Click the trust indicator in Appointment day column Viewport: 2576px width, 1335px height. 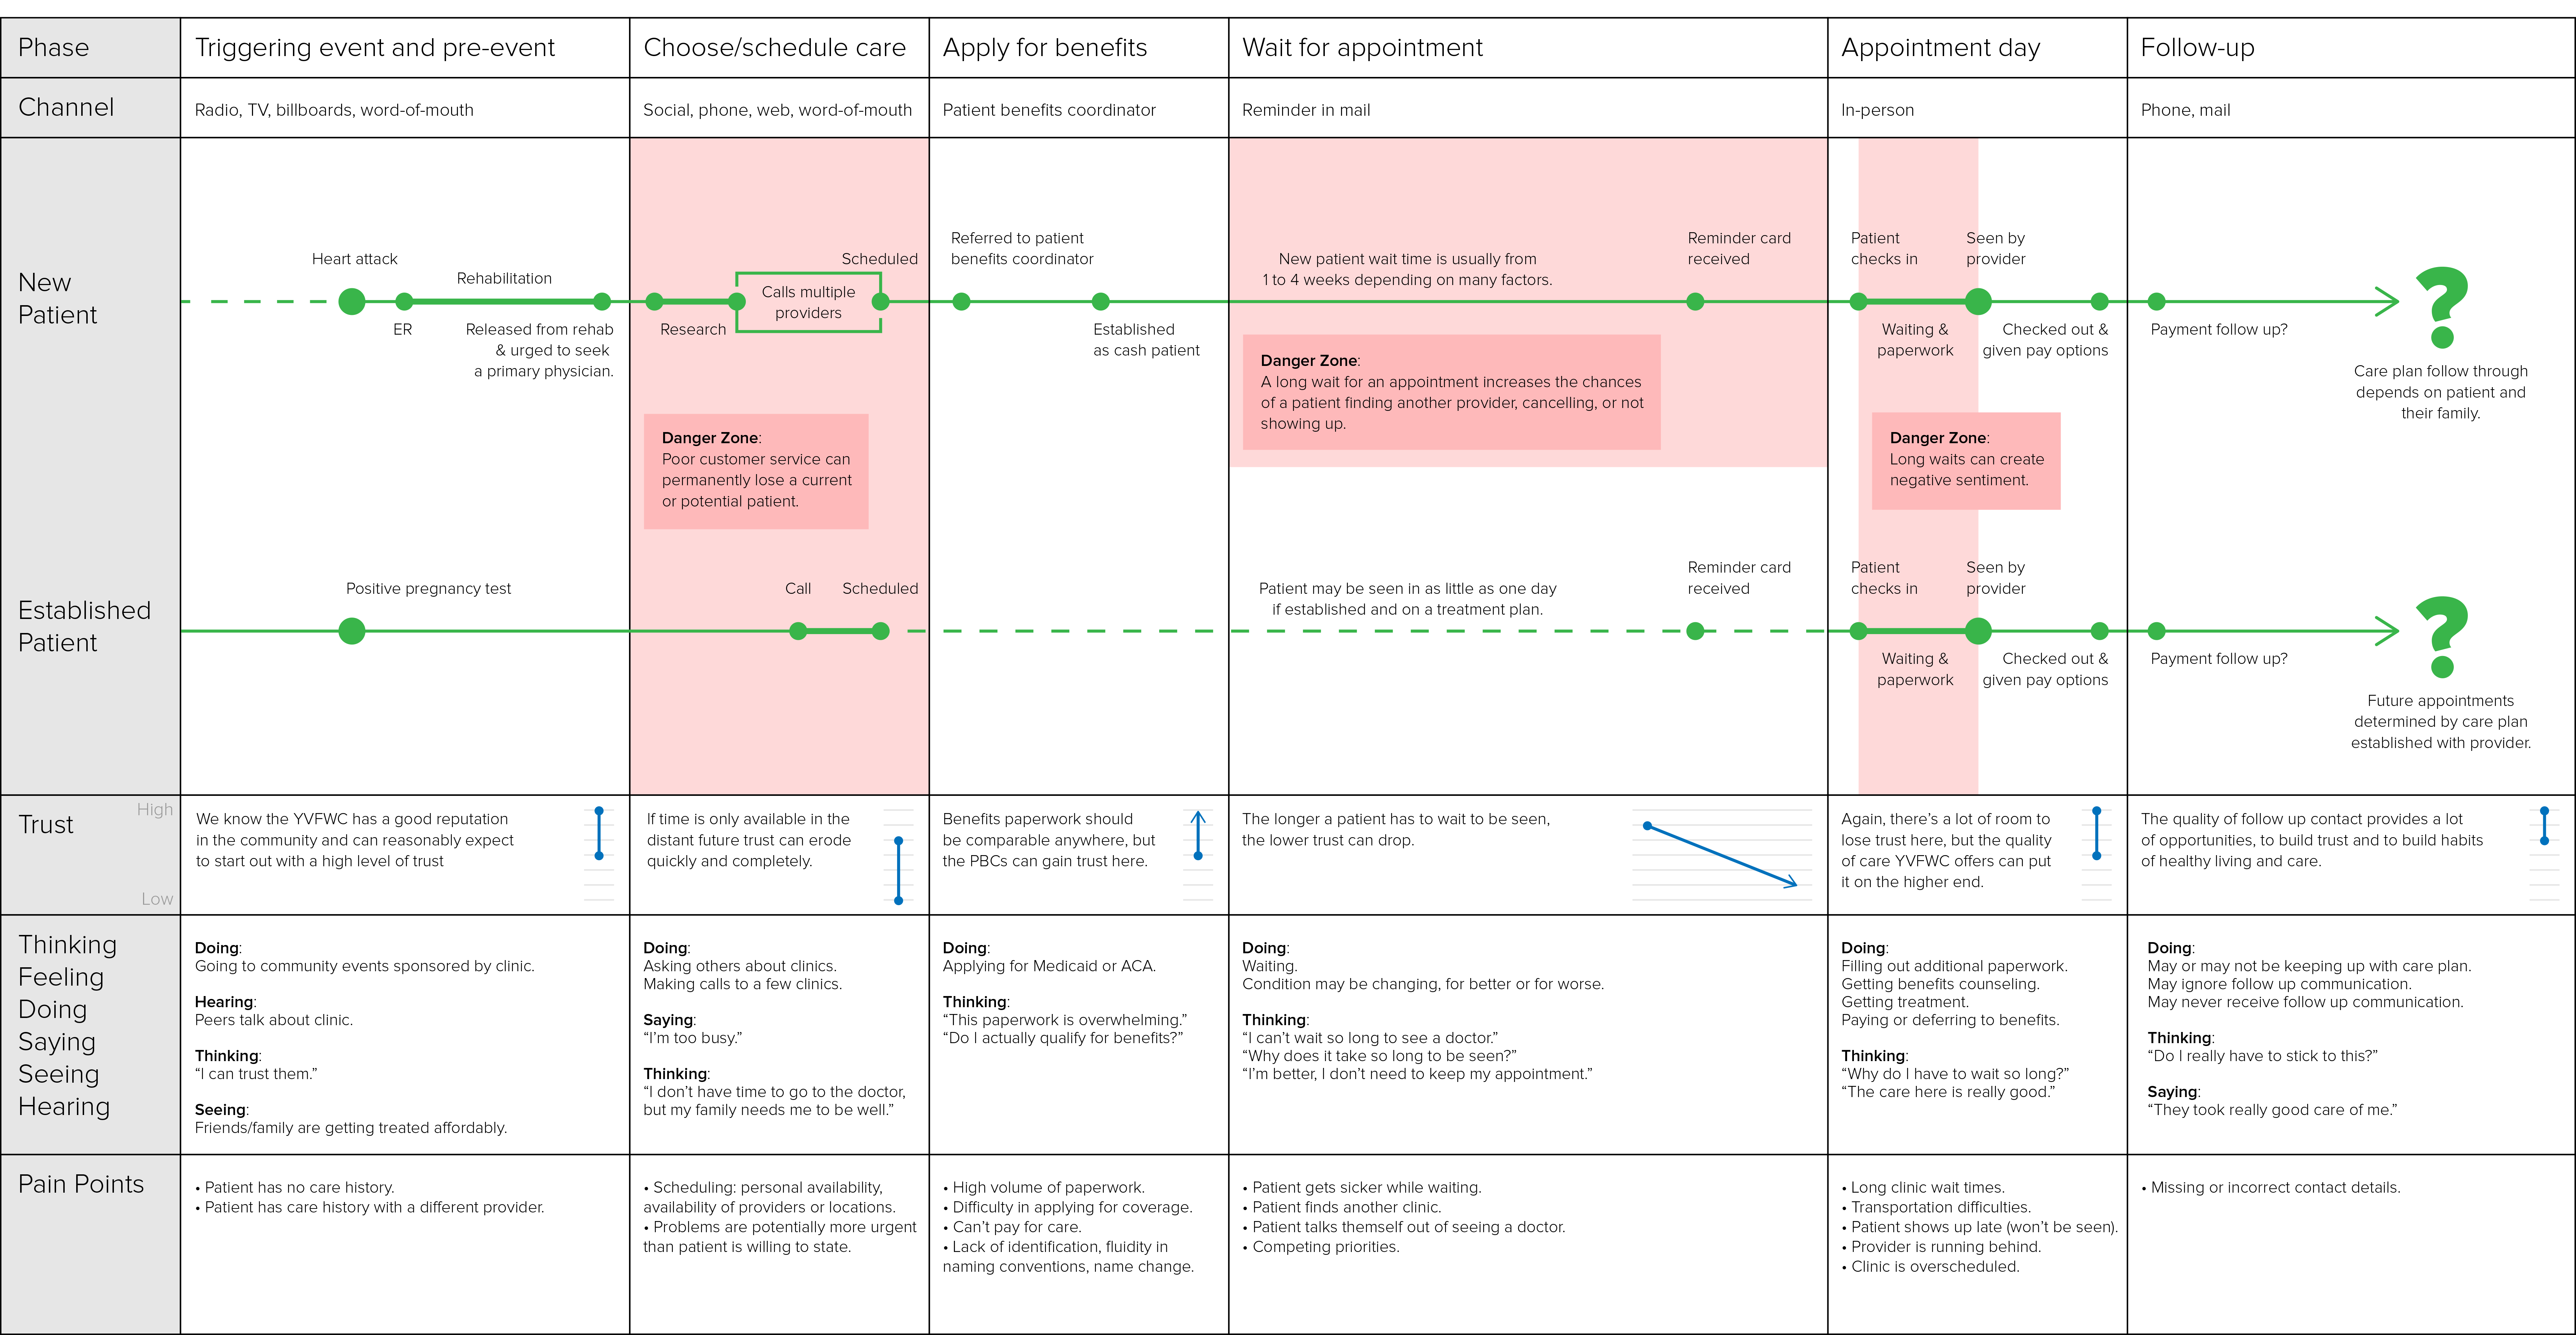2097,833
